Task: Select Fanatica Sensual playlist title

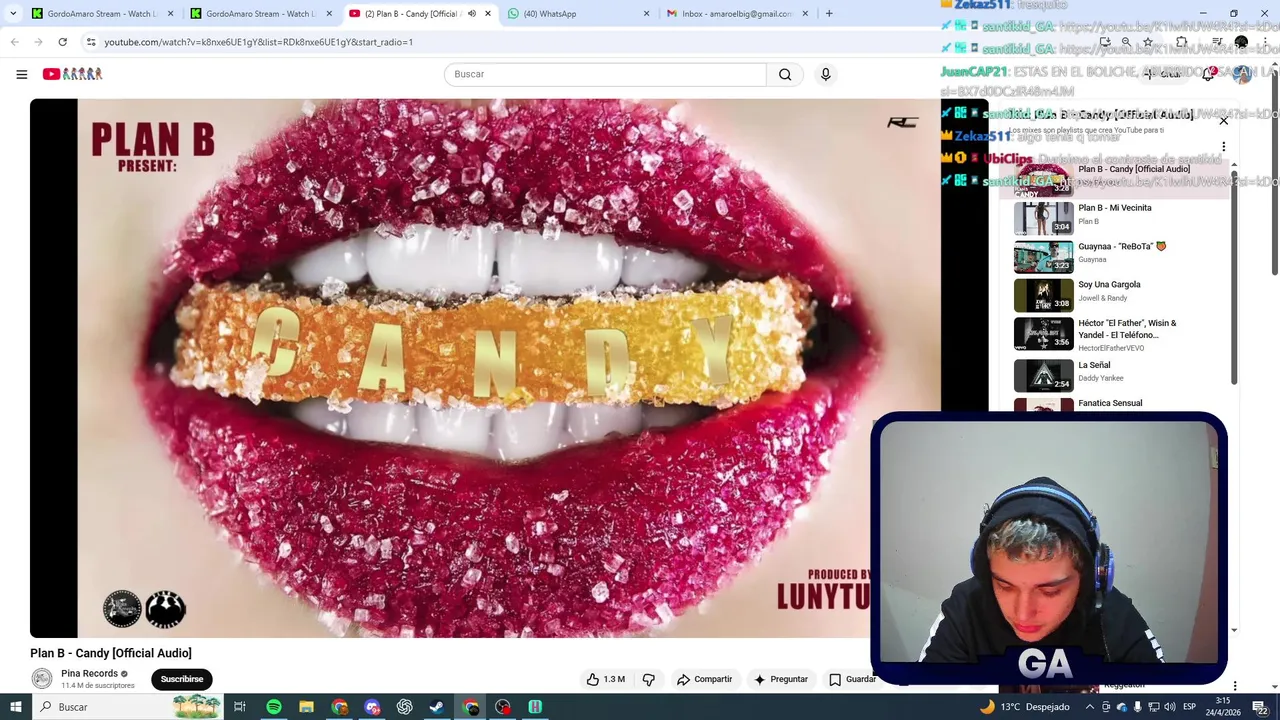Action: point(1110,403)
